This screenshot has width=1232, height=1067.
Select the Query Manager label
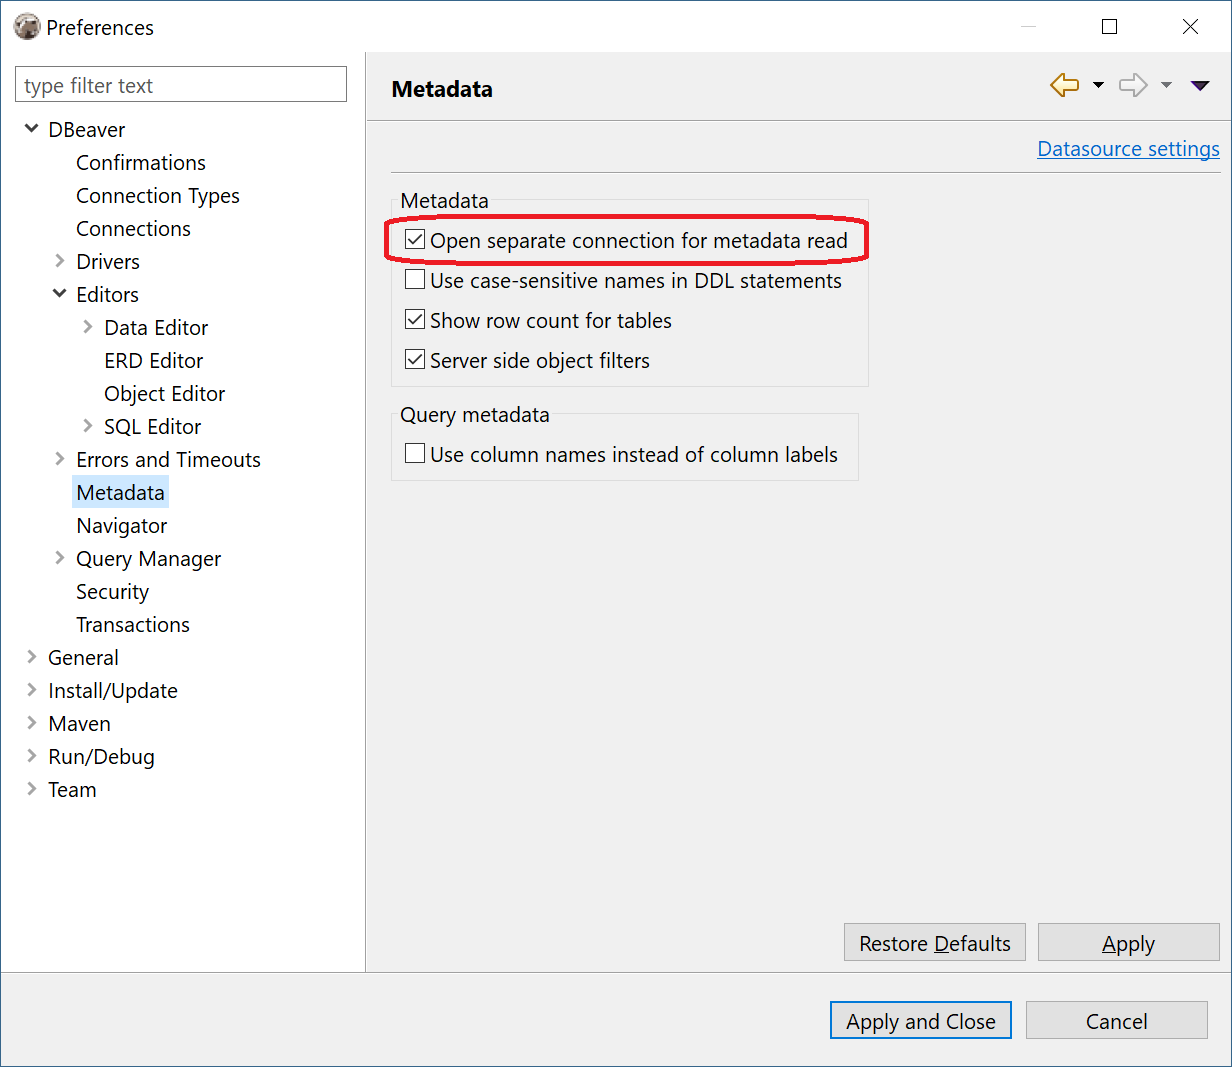[149, 559]
